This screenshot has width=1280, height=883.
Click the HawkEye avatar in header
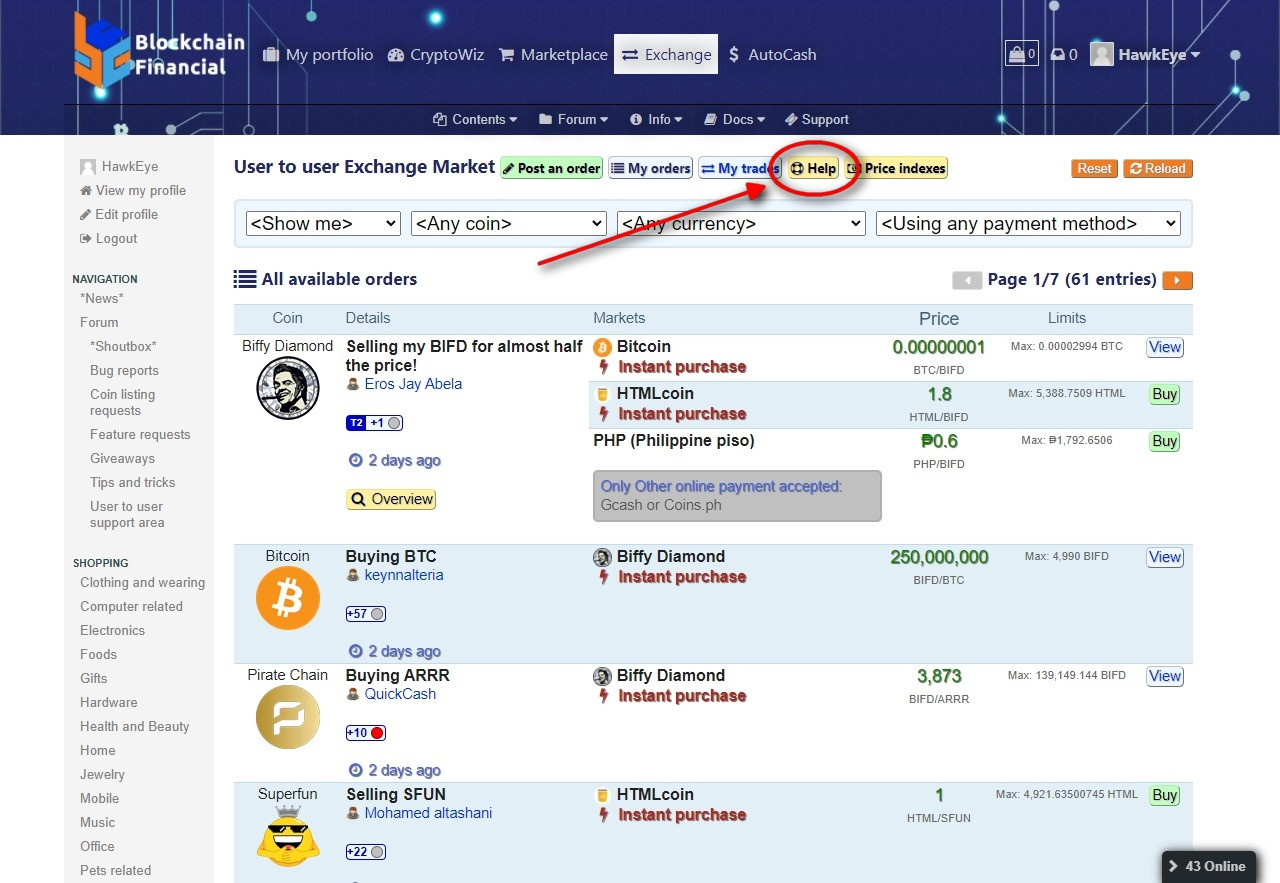pos(1102,54)
